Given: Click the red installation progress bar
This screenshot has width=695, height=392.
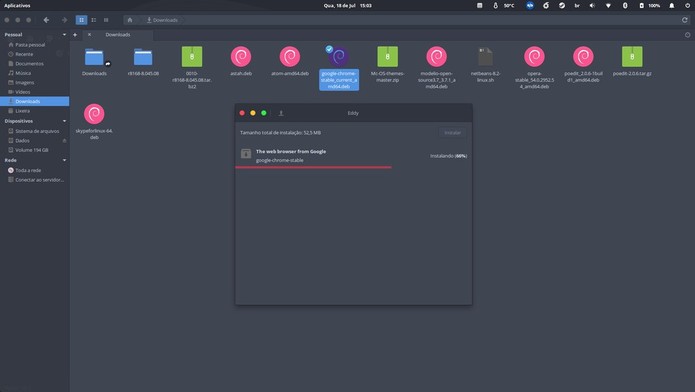Looking at the screenshot, I should [313, 167].
